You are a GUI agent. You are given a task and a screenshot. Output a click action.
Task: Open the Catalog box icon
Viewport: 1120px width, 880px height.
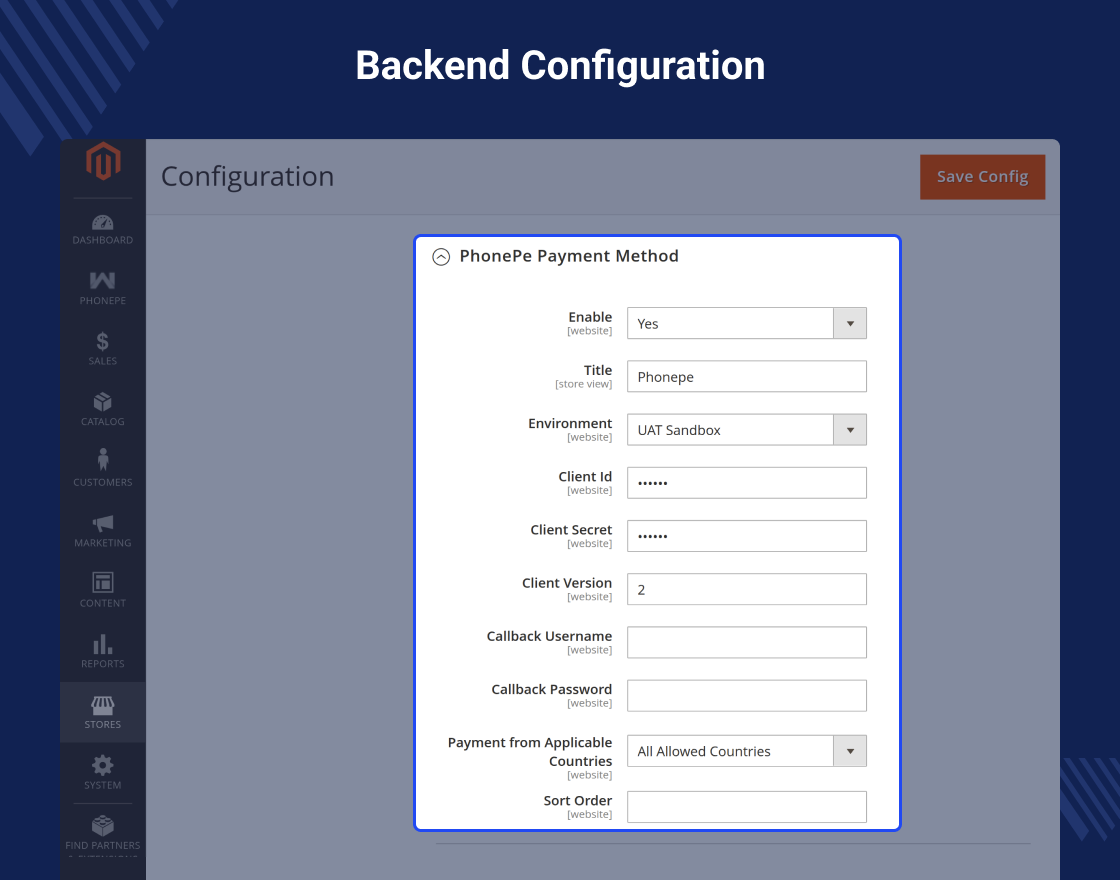pyautogui.click(x=102, y=403)
